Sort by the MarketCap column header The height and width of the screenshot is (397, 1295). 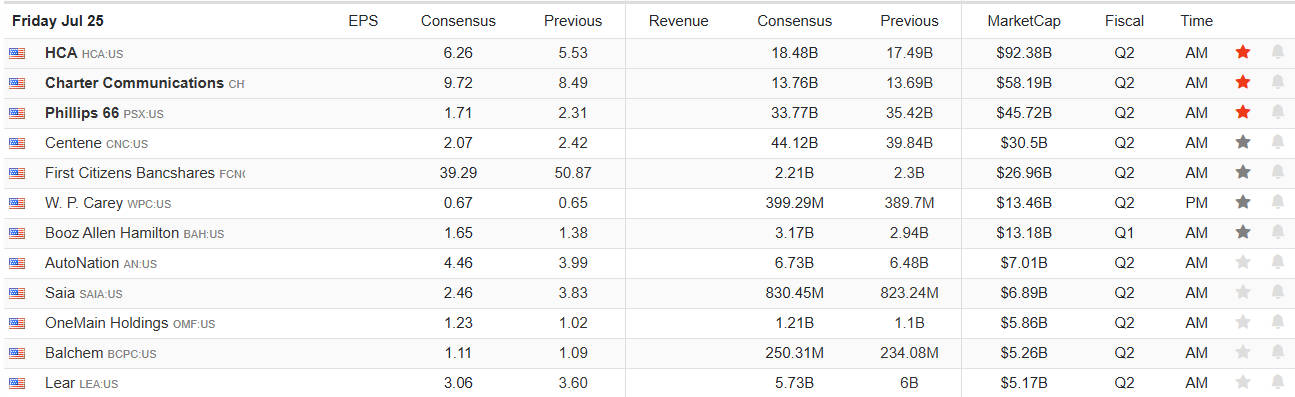(x=1024, y=21)
